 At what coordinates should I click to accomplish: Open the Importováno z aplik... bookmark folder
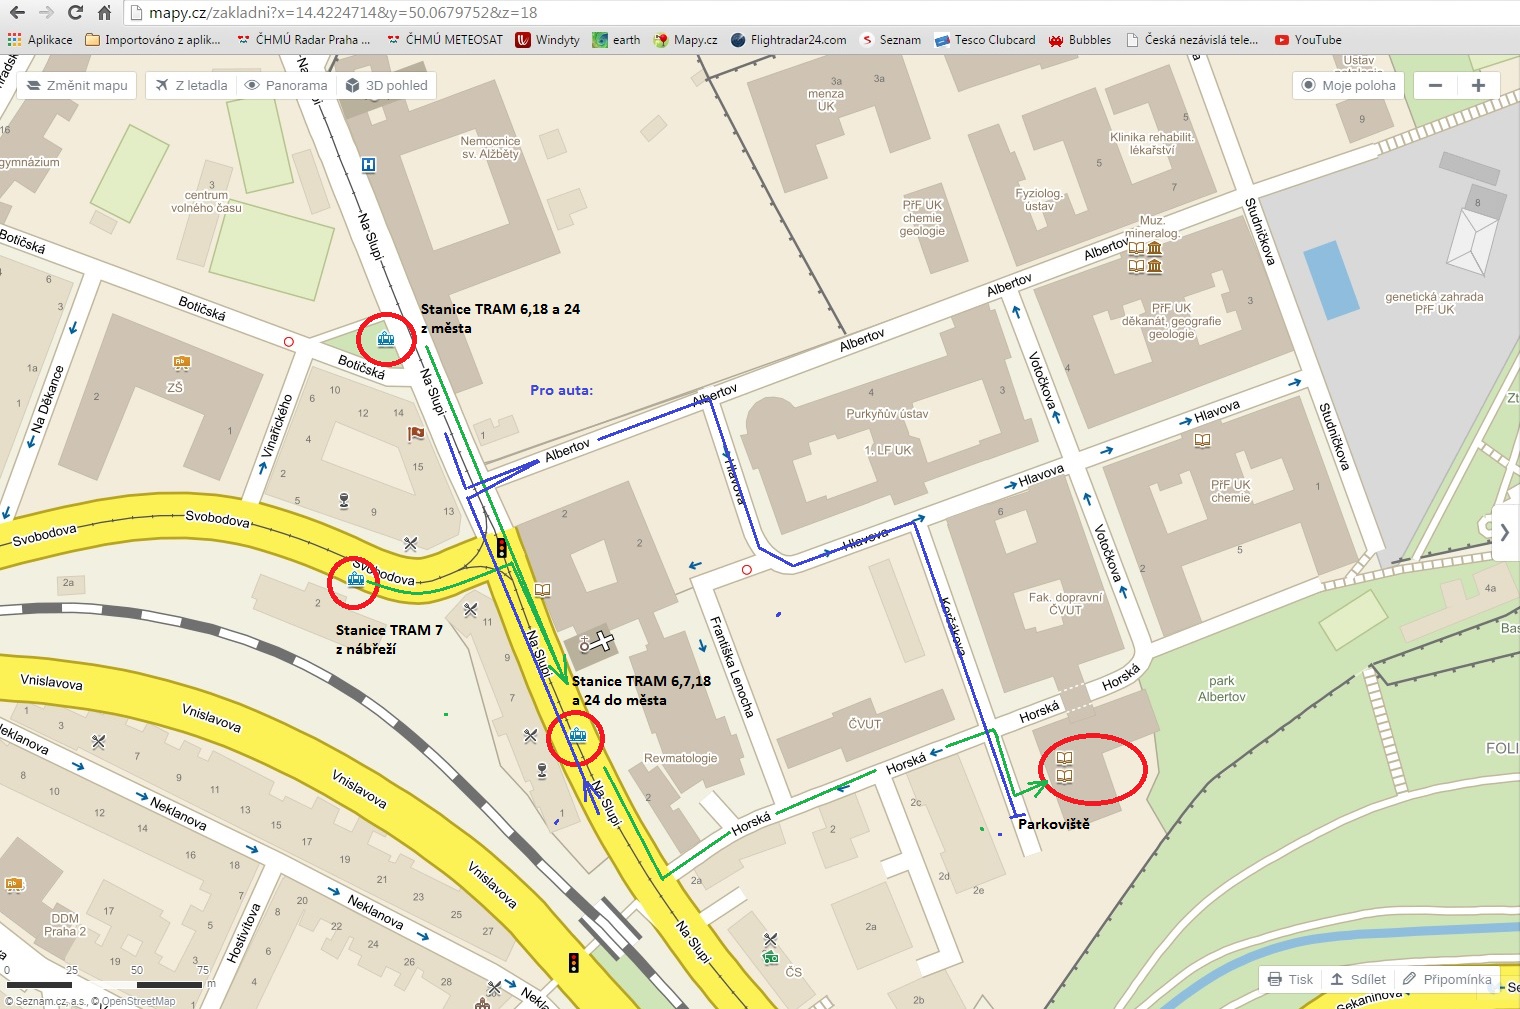click(153, 40)
